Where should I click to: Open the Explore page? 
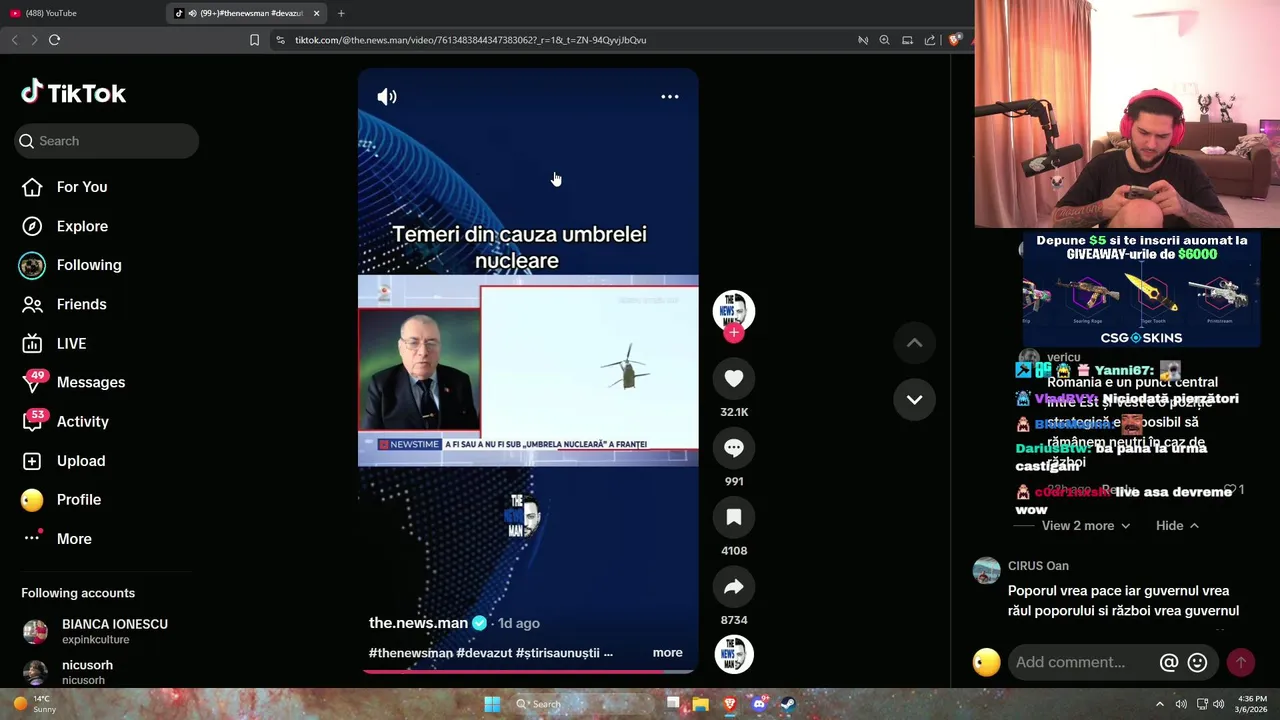[64, 226]
